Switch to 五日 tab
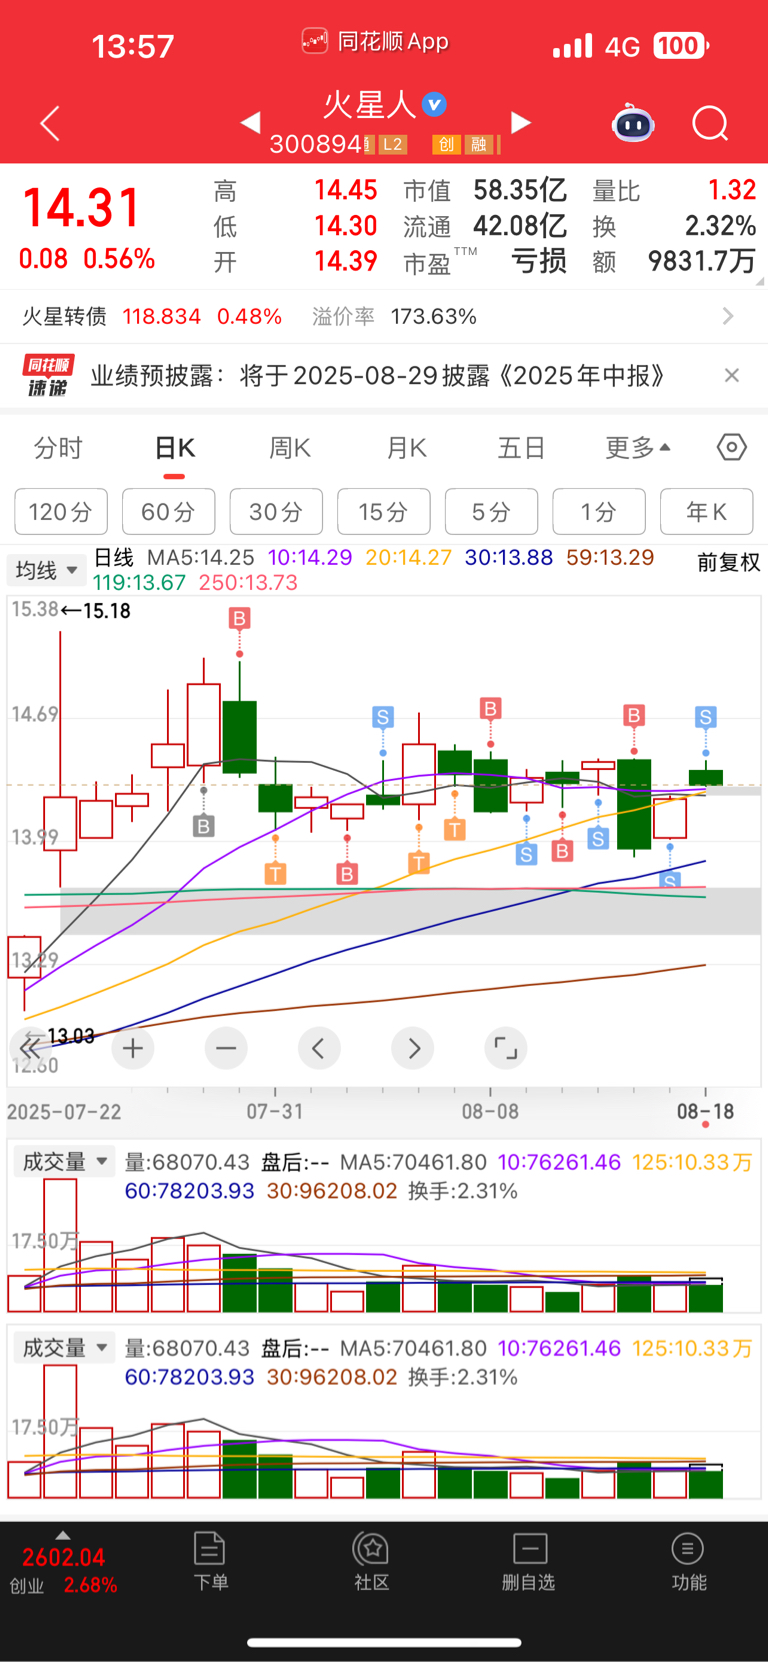The width and height of the screenshot is (768, 1662). 521,447
